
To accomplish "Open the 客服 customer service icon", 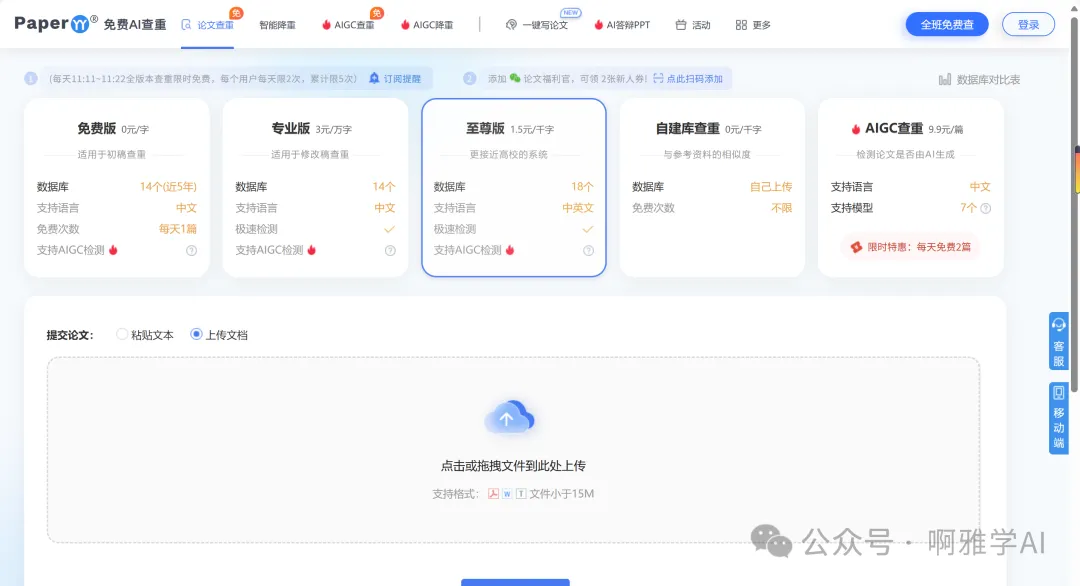I will click(x=1058, y=342).
